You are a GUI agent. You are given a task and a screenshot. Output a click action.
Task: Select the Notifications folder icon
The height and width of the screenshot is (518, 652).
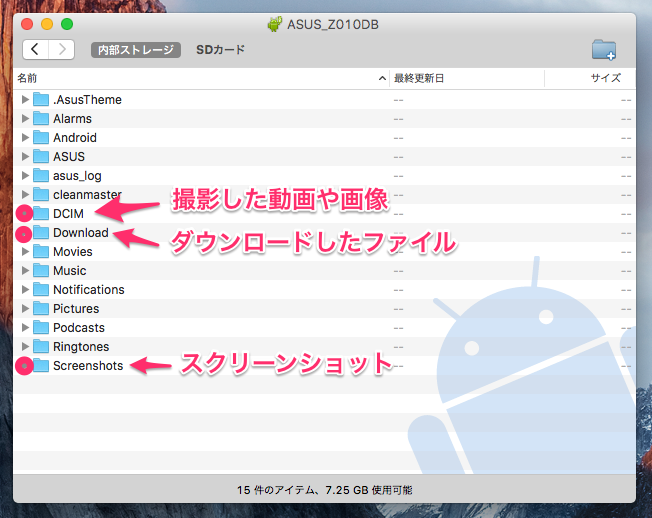tap(41, 289)
